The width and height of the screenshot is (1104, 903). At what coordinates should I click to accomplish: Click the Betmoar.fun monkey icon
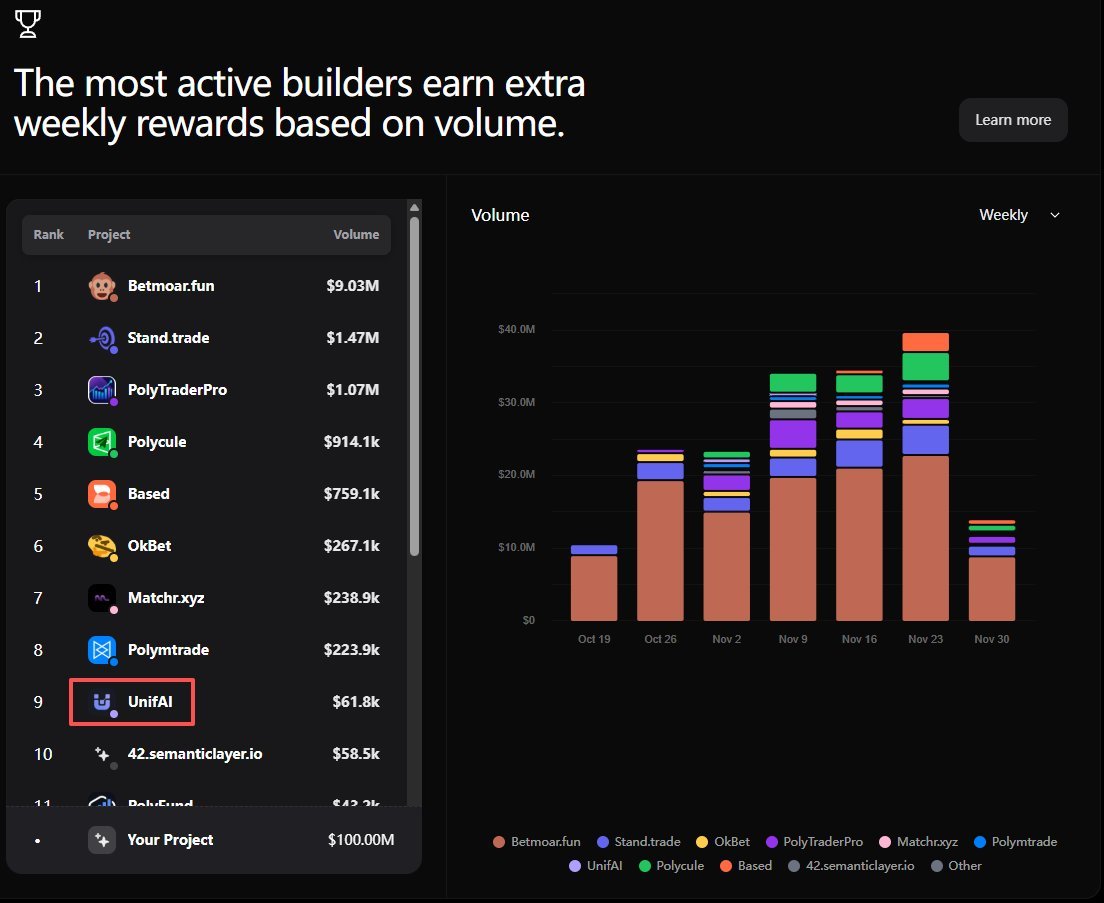[x=102, y=286]
